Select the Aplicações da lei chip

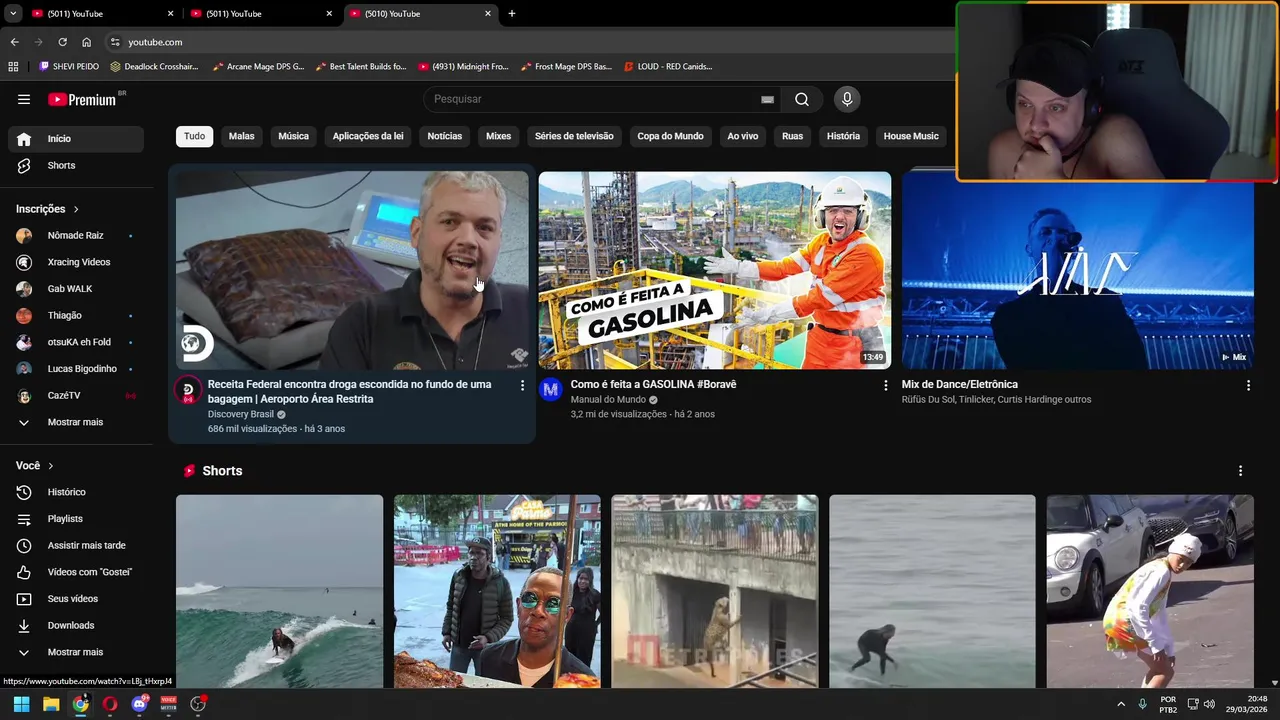[x=368, y=136]
